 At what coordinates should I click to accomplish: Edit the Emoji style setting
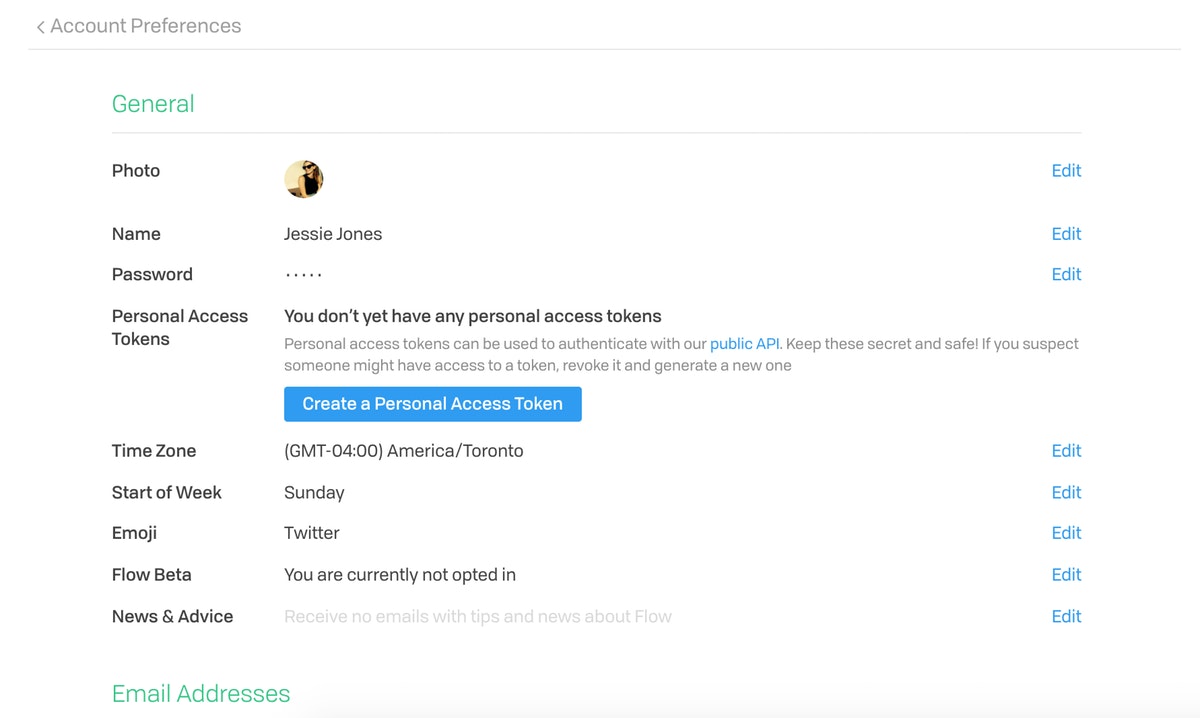[x=1066, y=533]
